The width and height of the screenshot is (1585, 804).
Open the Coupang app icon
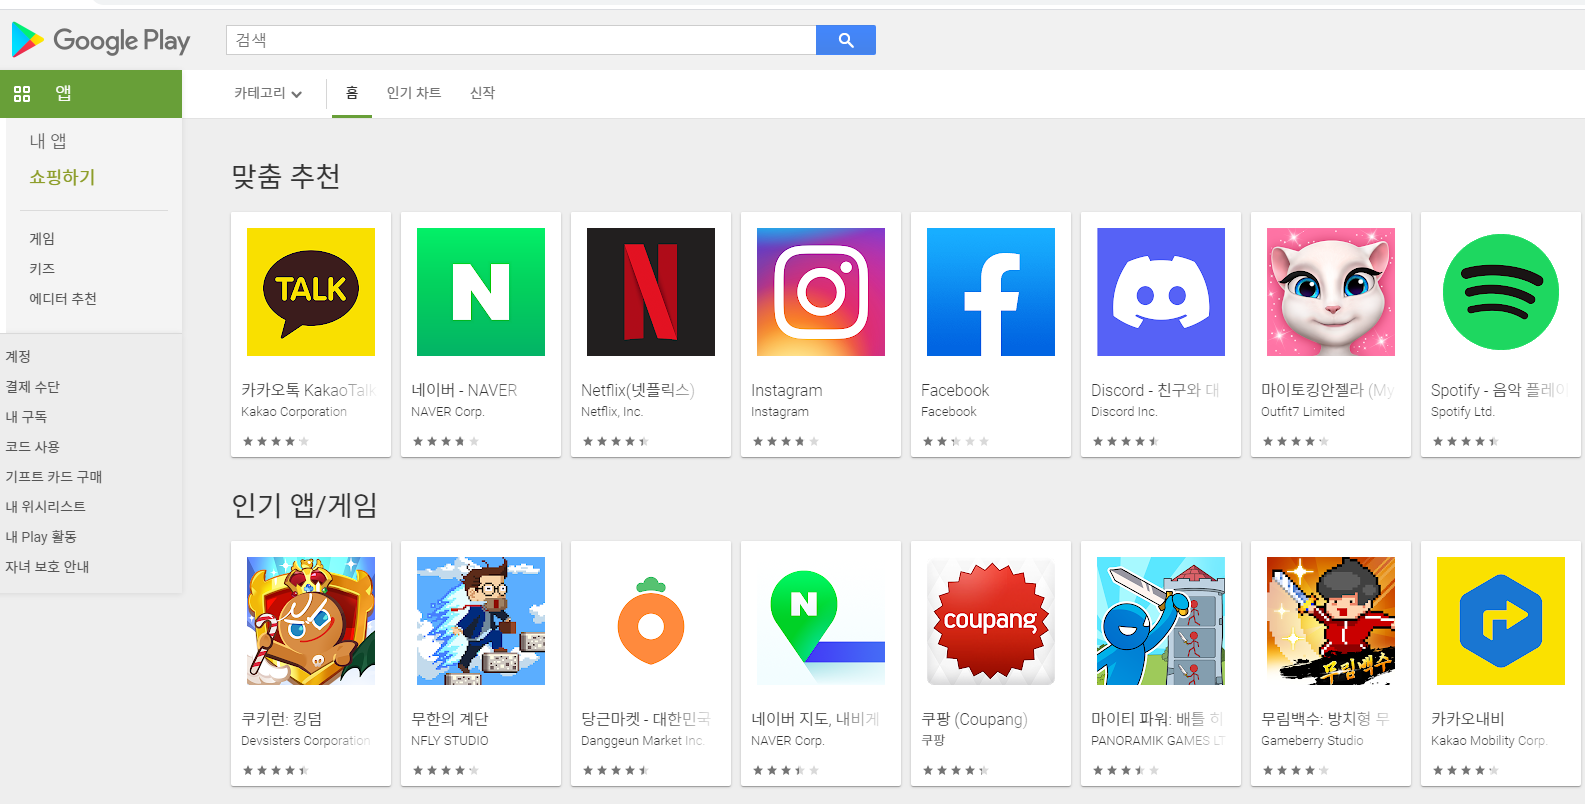[991, 621]
